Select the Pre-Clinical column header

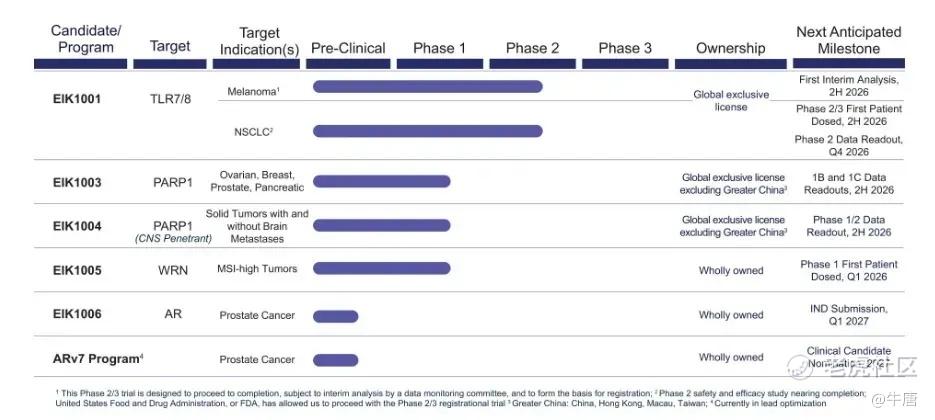click(348, 48)
